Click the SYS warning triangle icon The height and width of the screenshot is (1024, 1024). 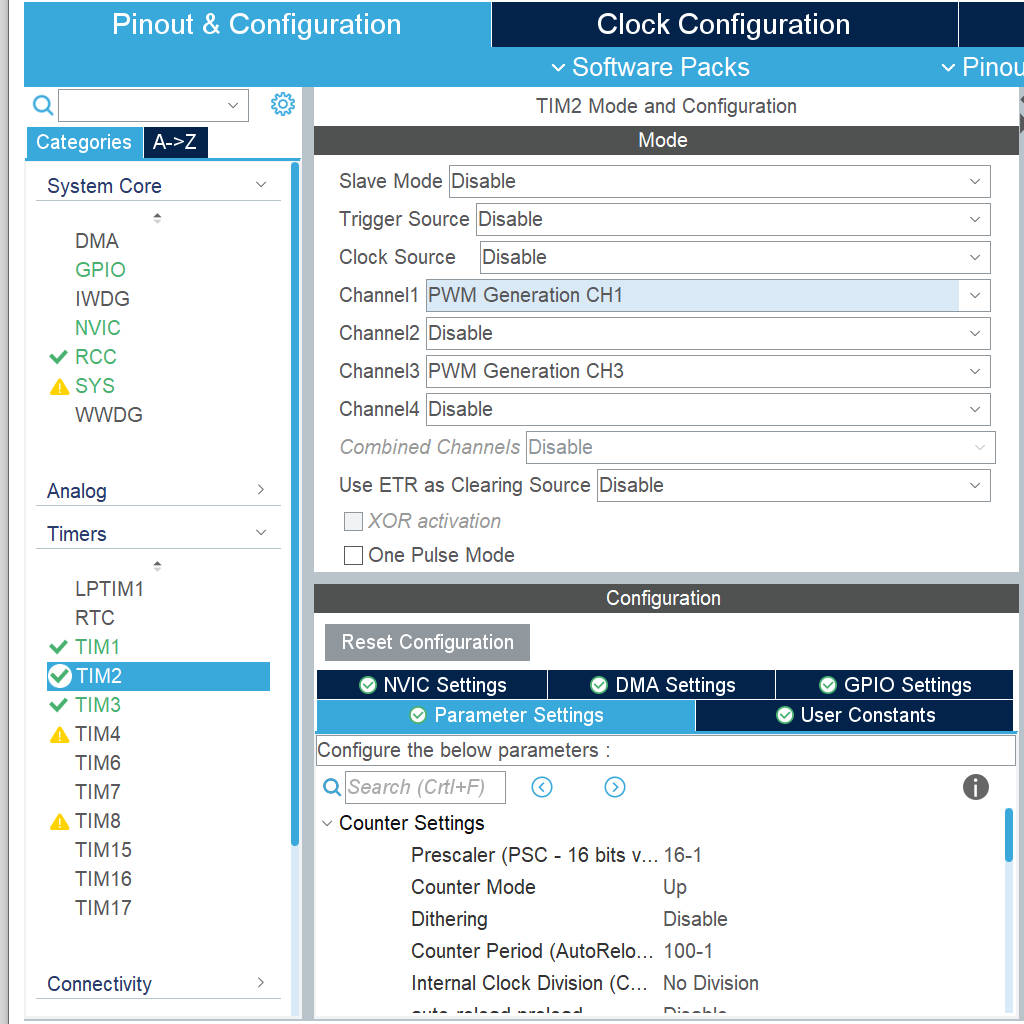click(x=59, y=387)
